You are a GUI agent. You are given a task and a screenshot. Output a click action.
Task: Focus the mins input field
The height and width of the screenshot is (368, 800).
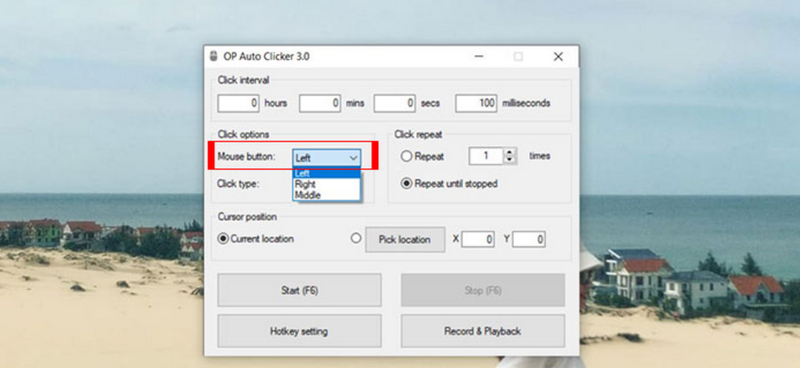[x=320, y=103]
